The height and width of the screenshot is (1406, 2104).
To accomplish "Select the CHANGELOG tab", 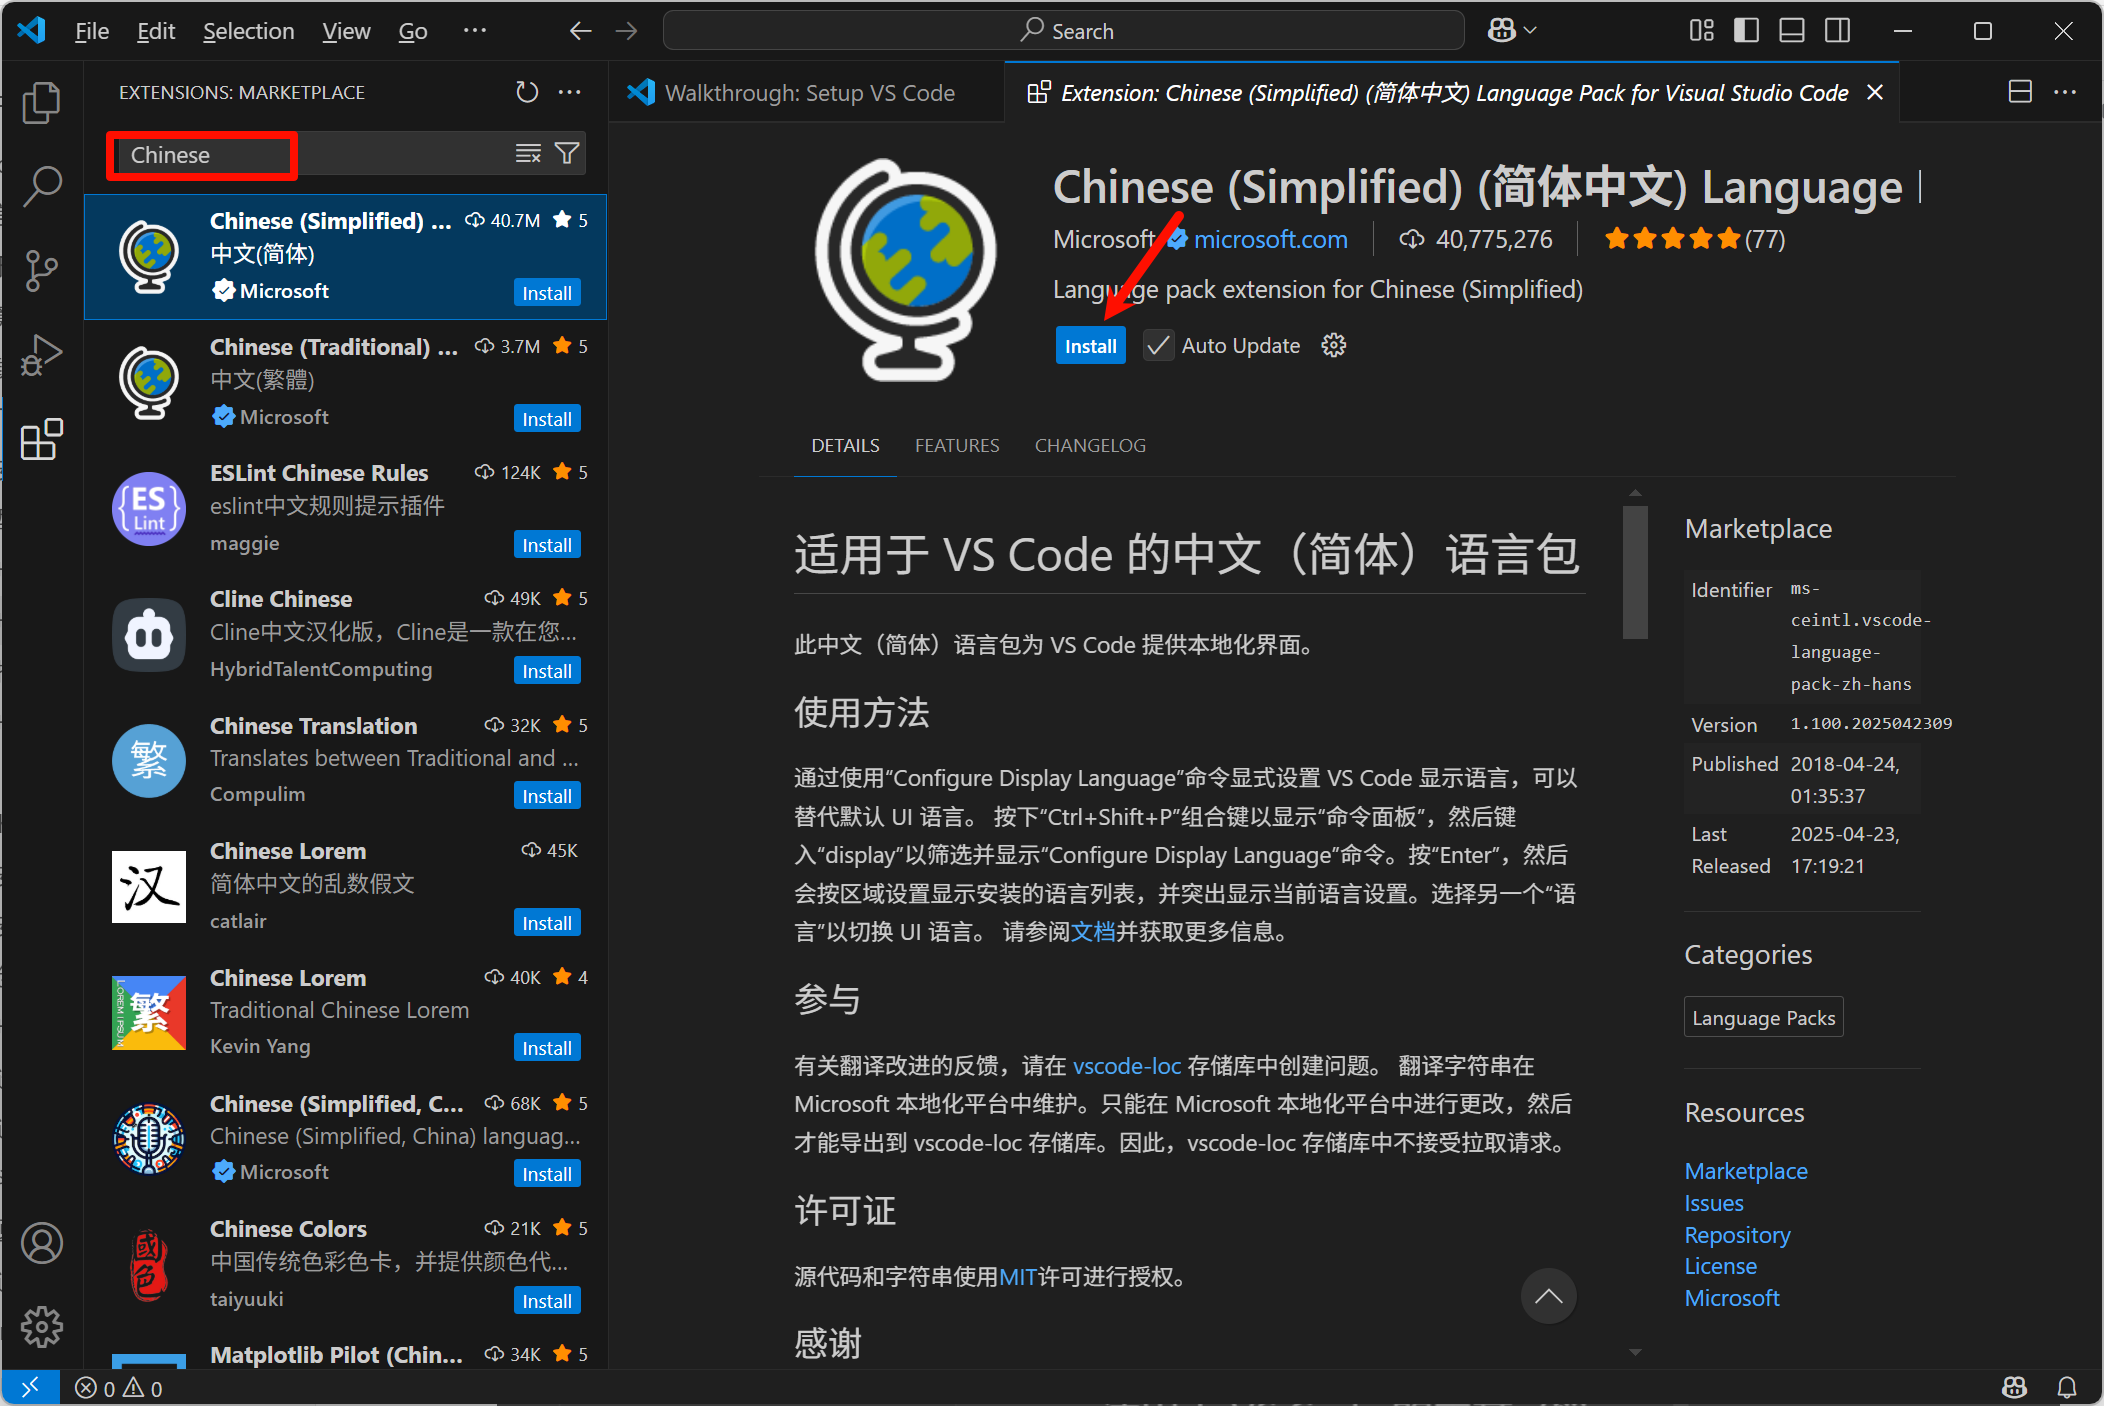I will point(1090,446).
